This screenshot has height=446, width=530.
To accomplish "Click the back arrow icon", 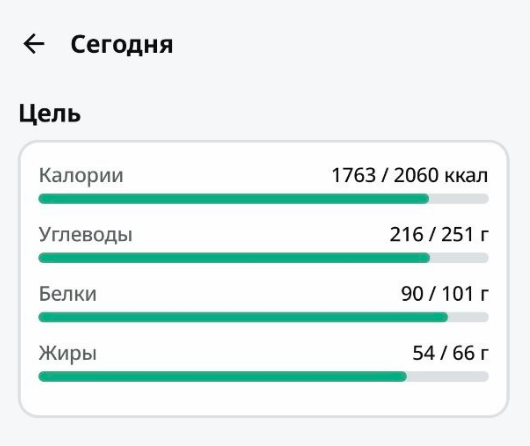I will point(34,44).
